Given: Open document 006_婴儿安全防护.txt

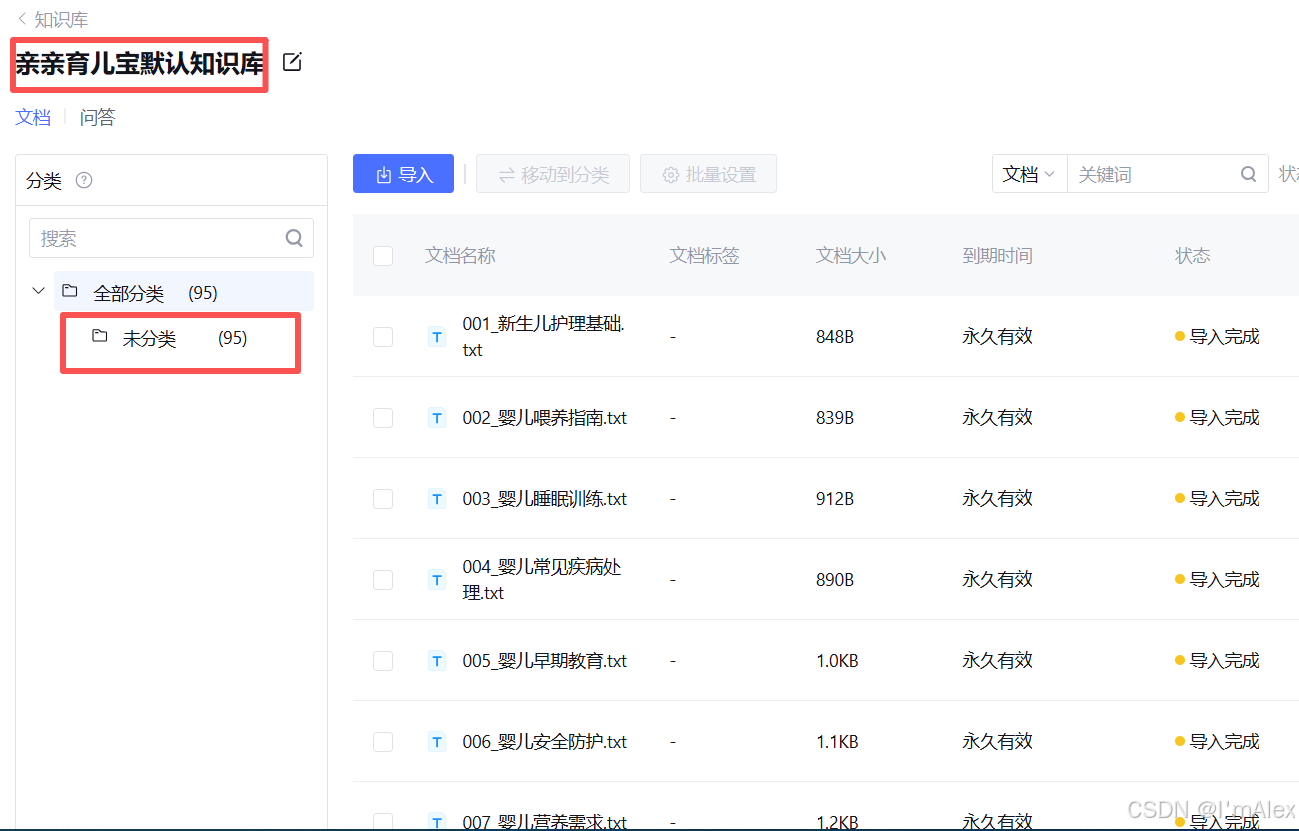Looking at the screenshot, I should [x=545, y=742].
